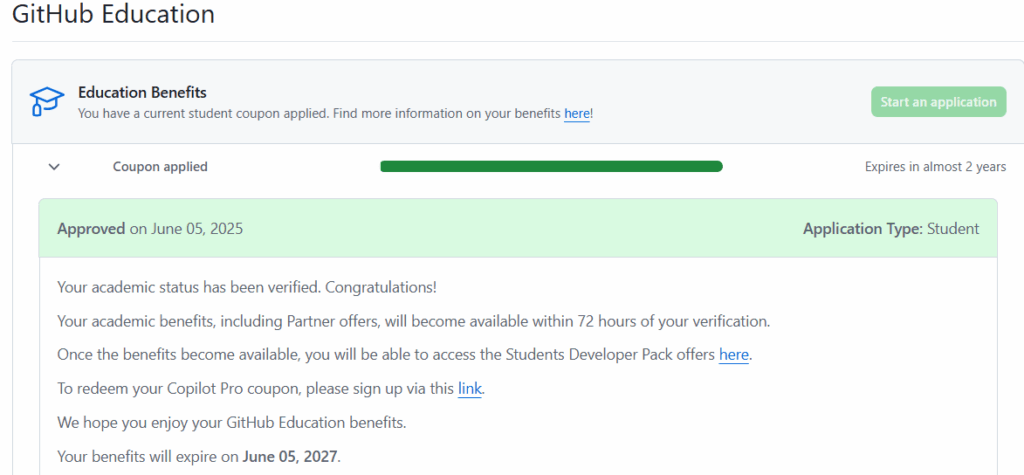Open the Students Developer Pack offers 'here' link
This screenshot has width=1024, height=475.
coord(733,355)
